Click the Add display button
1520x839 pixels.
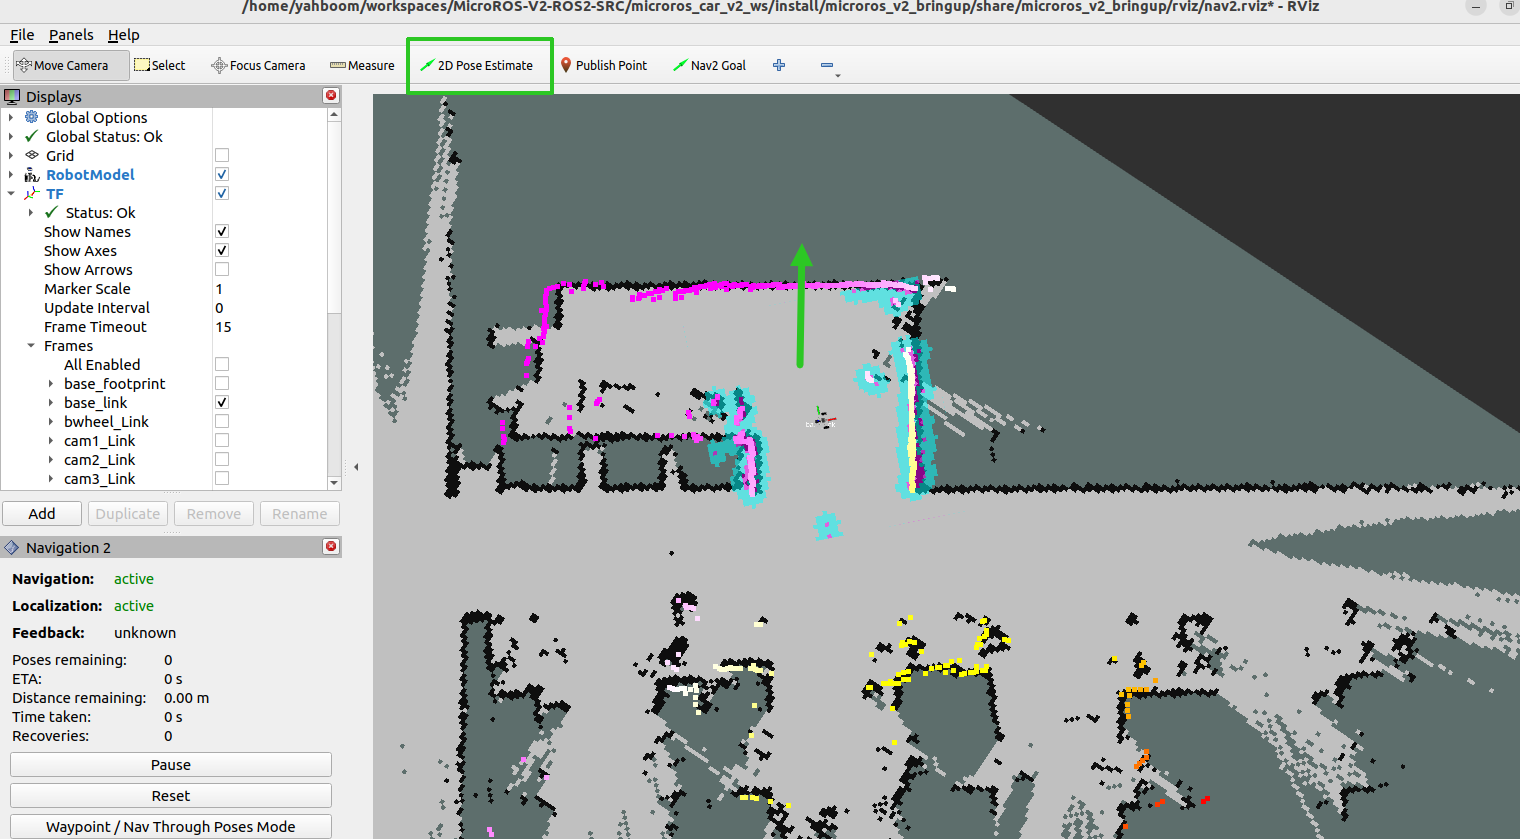(42, 513)
